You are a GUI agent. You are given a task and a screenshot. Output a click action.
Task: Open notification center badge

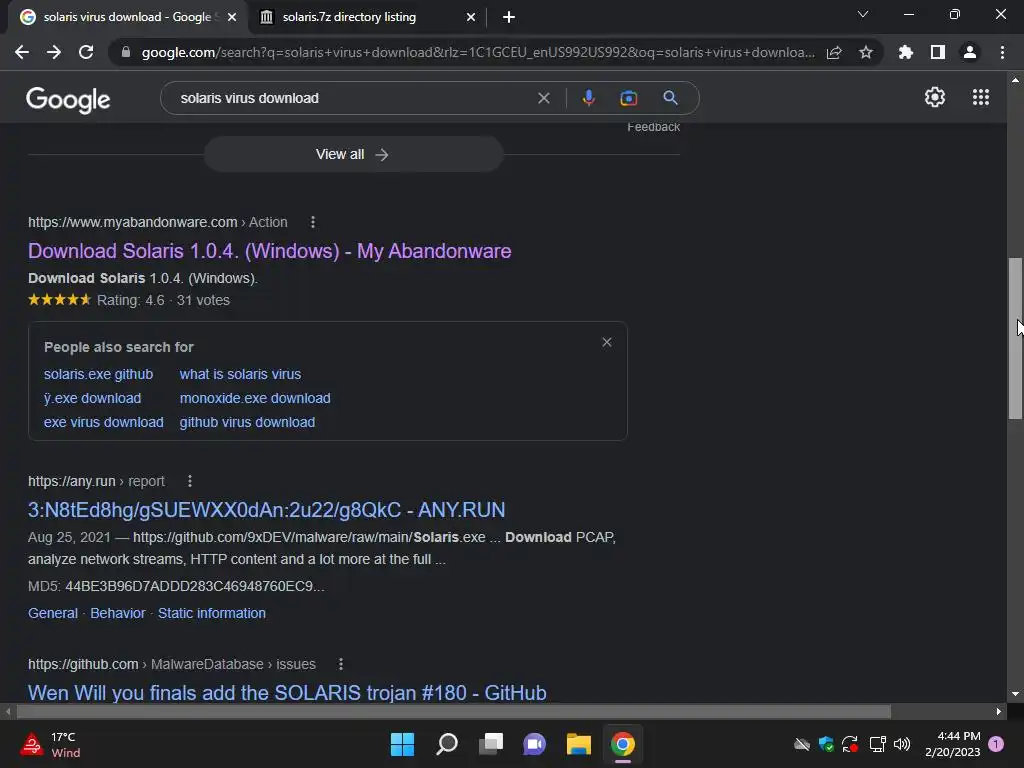pyautogui.click(x=996, y=744)
